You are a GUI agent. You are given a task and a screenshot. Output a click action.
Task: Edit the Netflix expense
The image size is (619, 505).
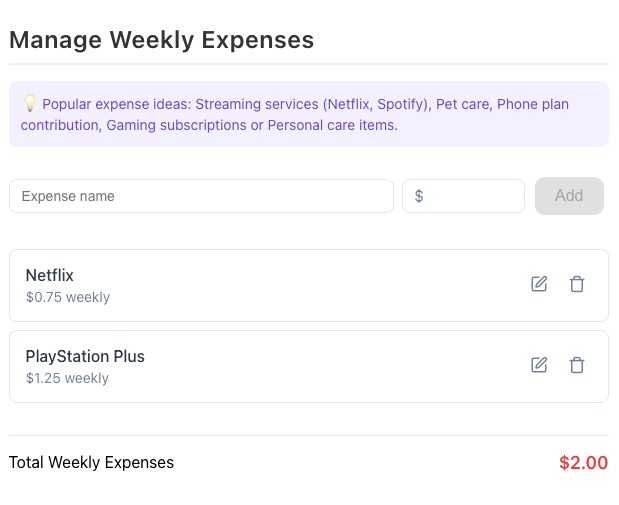tap(539, 284)
